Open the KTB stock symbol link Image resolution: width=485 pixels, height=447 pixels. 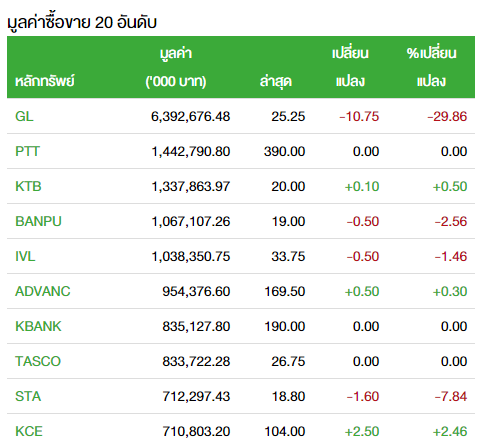(28, 186)
